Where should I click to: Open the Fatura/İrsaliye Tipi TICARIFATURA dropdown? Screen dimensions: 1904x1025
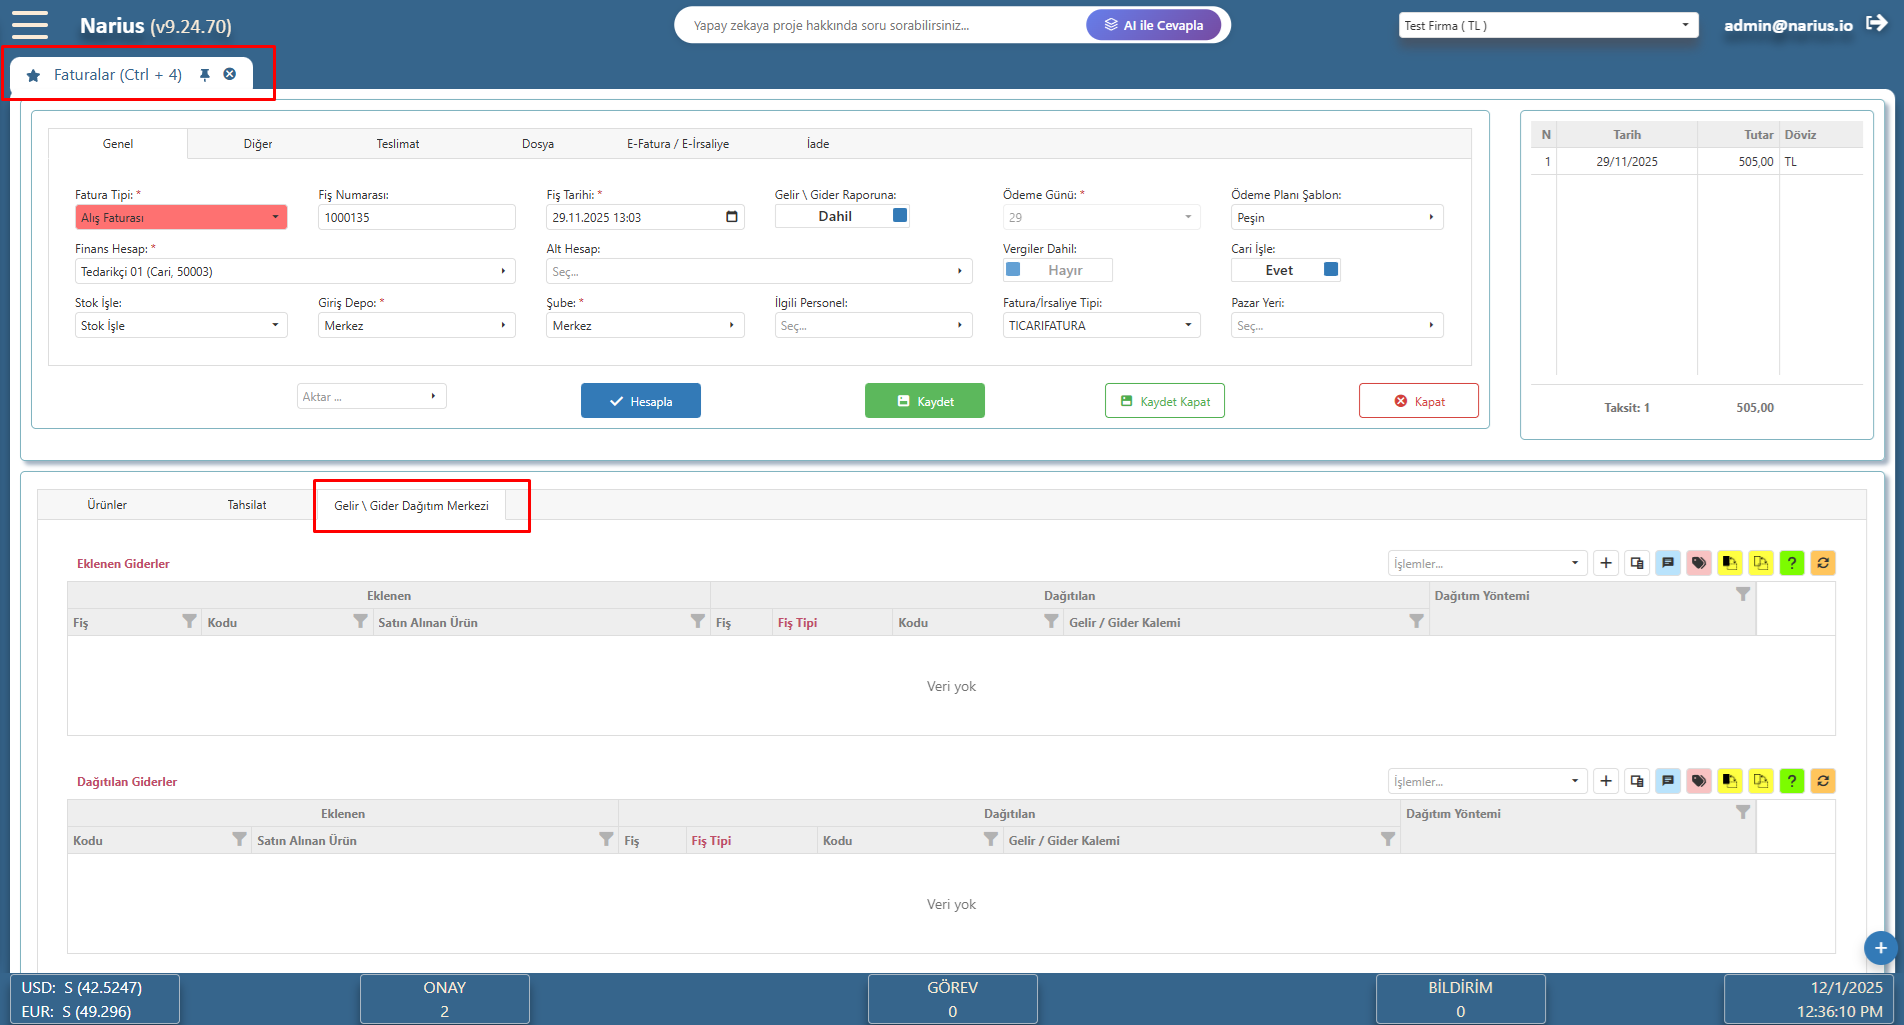(1102, 325)
